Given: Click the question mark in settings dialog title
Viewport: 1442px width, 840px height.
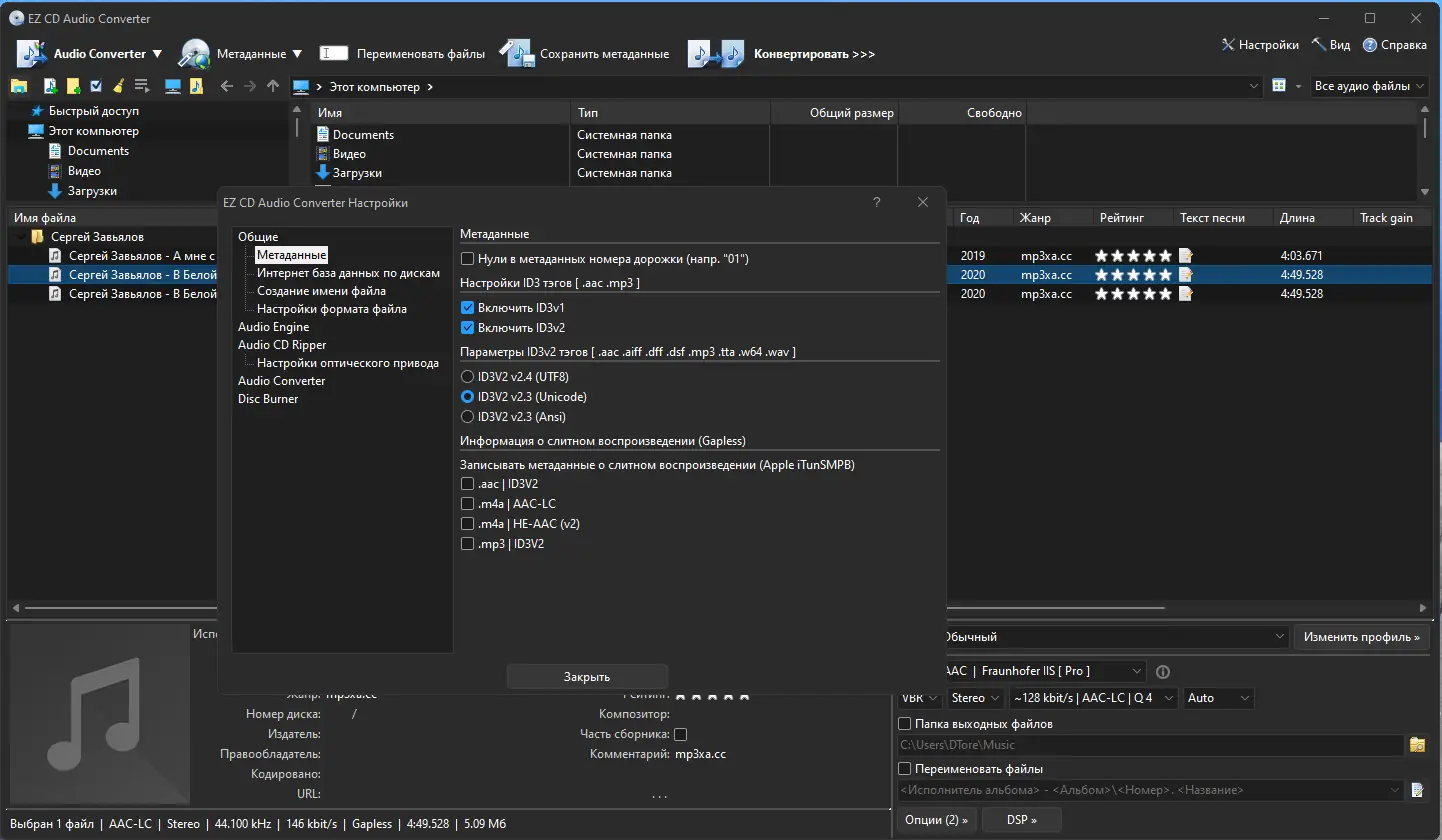Looking at the screenshot, I should tap(877, 202).
